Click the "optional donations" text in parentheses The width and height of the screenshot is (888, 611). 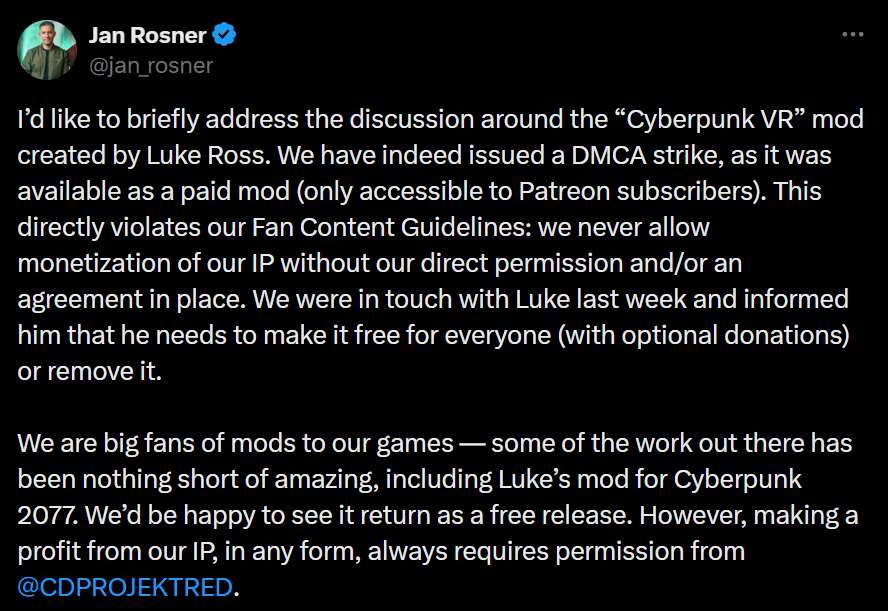[750, 334]
